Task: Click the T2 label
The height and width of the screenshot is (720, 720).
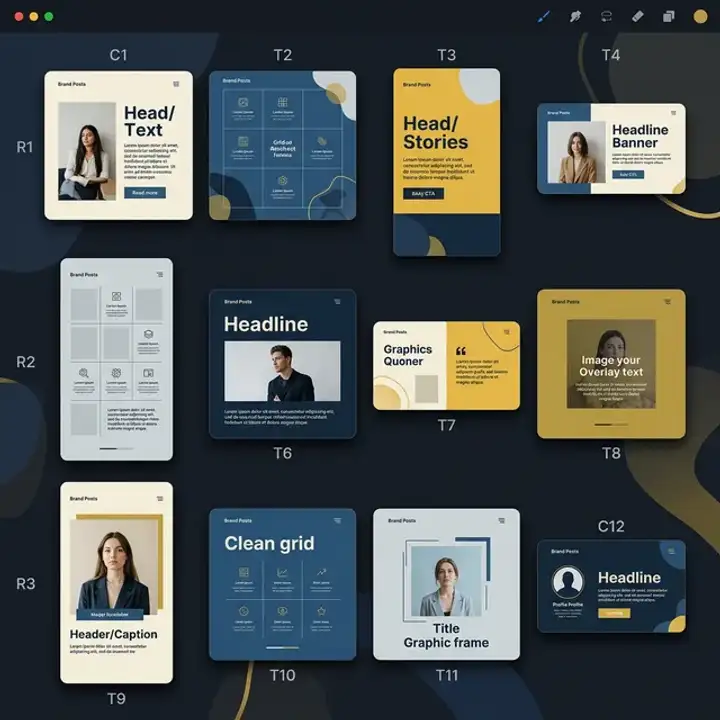Action: click(283, 55)
